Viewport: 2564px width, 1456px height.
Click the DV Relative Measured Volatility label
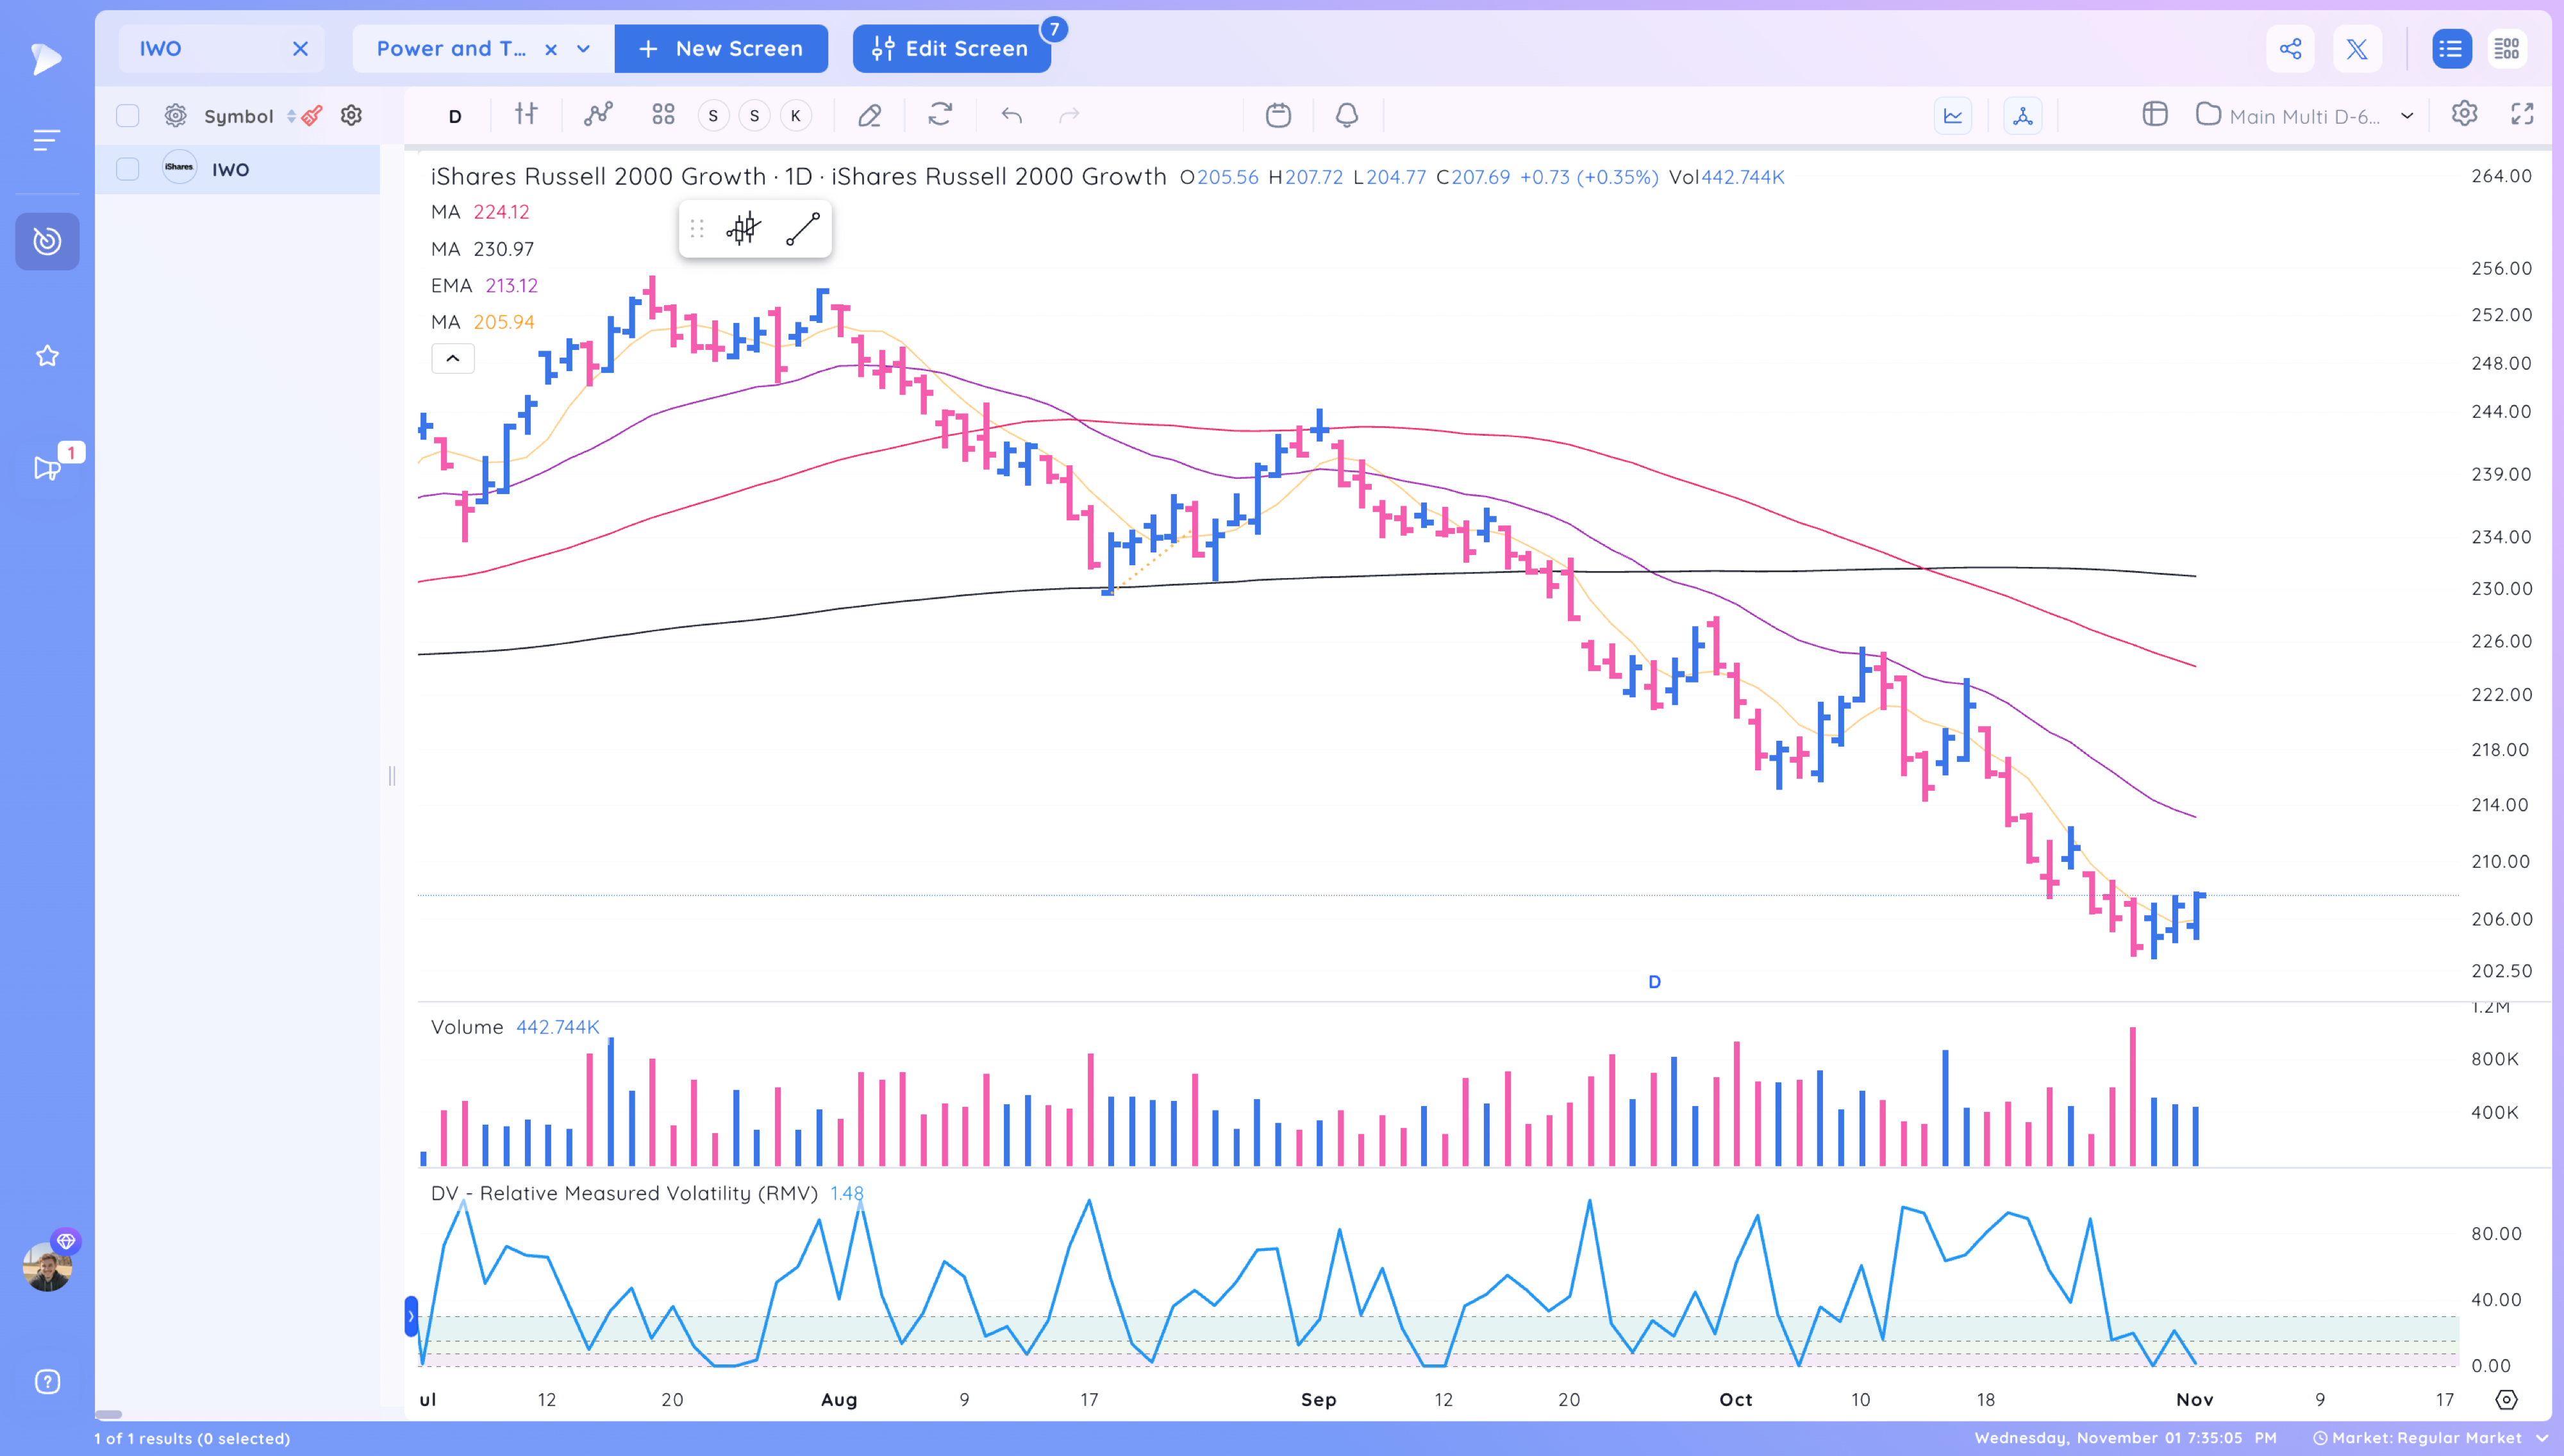[x=624, y=1193]
